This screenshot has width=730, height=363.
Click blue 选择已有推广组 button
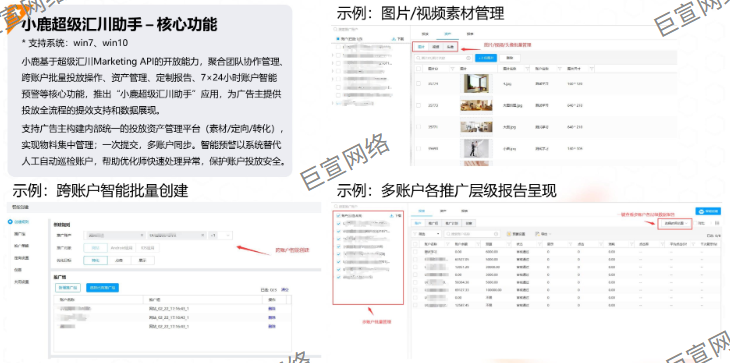(x=102, y=288)
